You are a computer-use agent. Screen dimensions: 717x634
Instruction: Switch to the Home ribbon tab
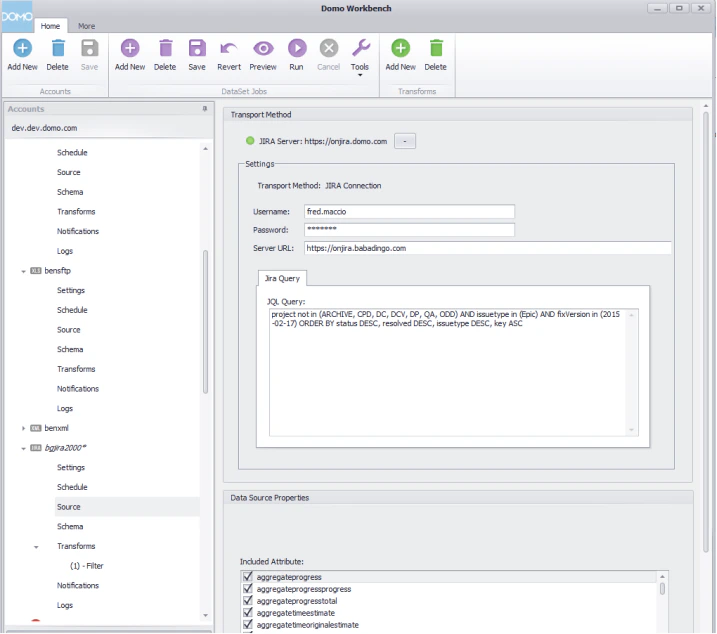50,26
